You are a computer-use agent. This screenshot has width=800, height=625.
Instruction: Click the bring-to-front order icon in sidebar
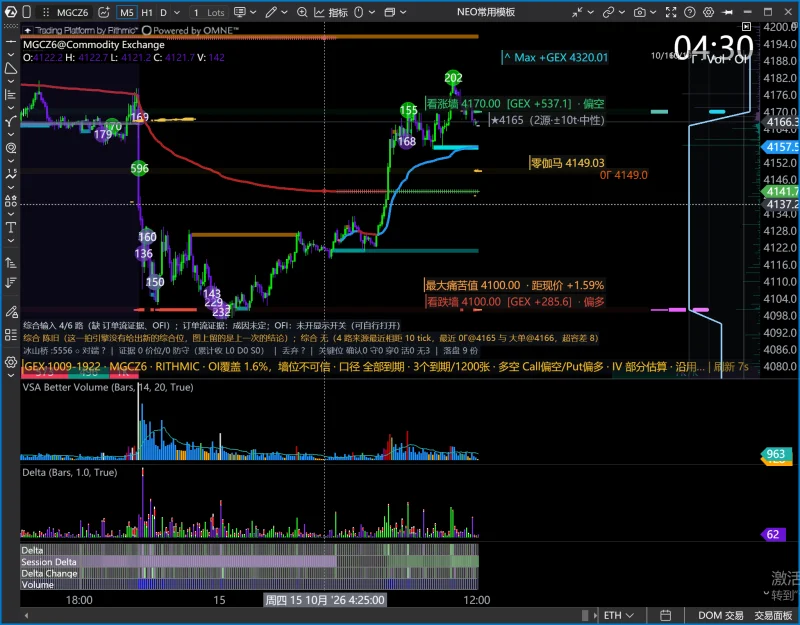coord(11,263)
